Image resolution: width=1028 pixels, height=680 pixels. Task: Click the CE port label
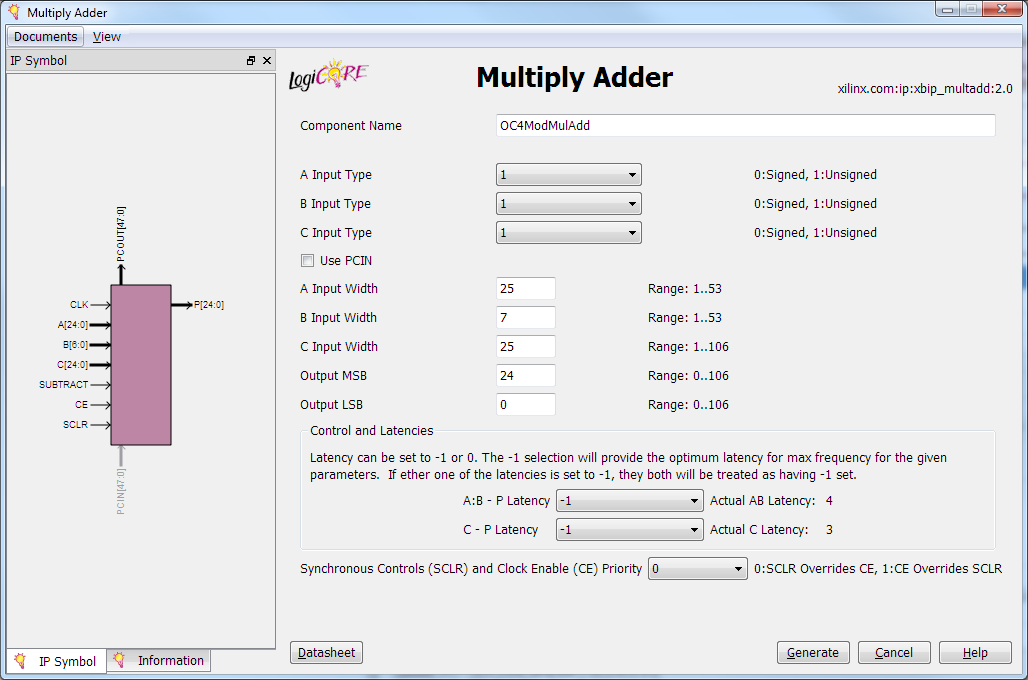tap(81, 405)
